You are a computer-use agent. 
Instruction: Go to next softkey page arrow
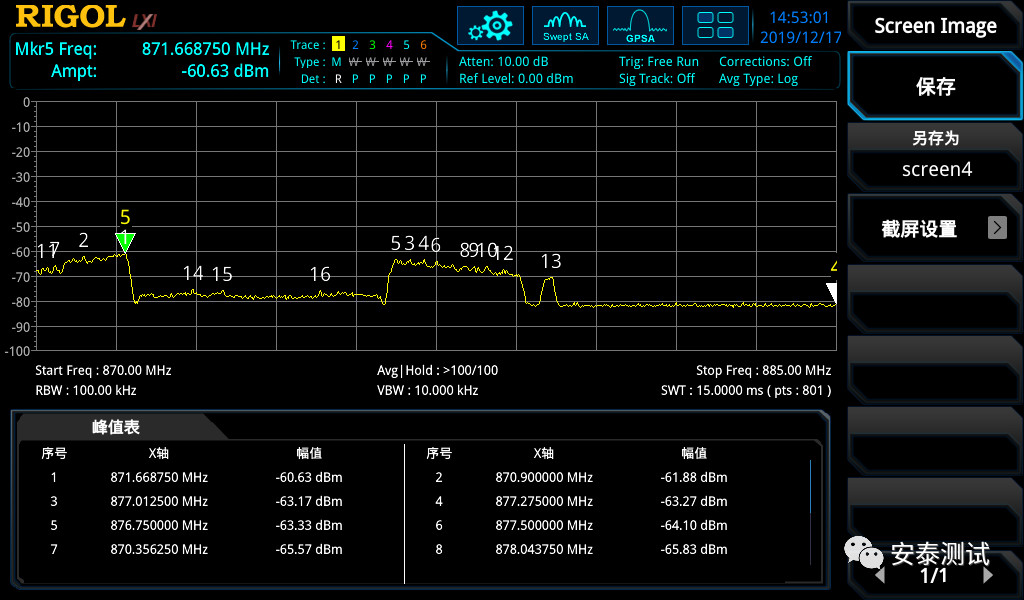pos(987,575)
